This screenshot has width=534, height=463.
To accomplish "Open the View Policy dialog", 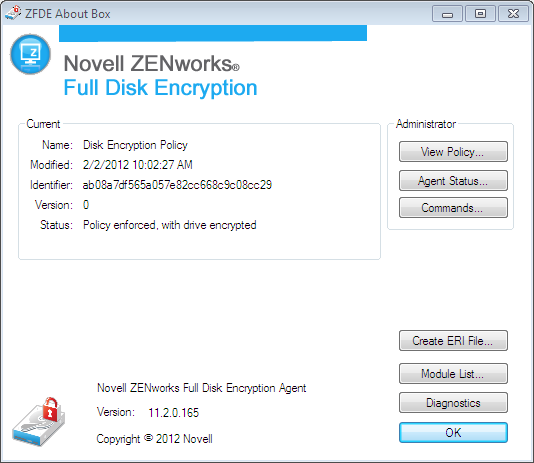I will (453, 152).
